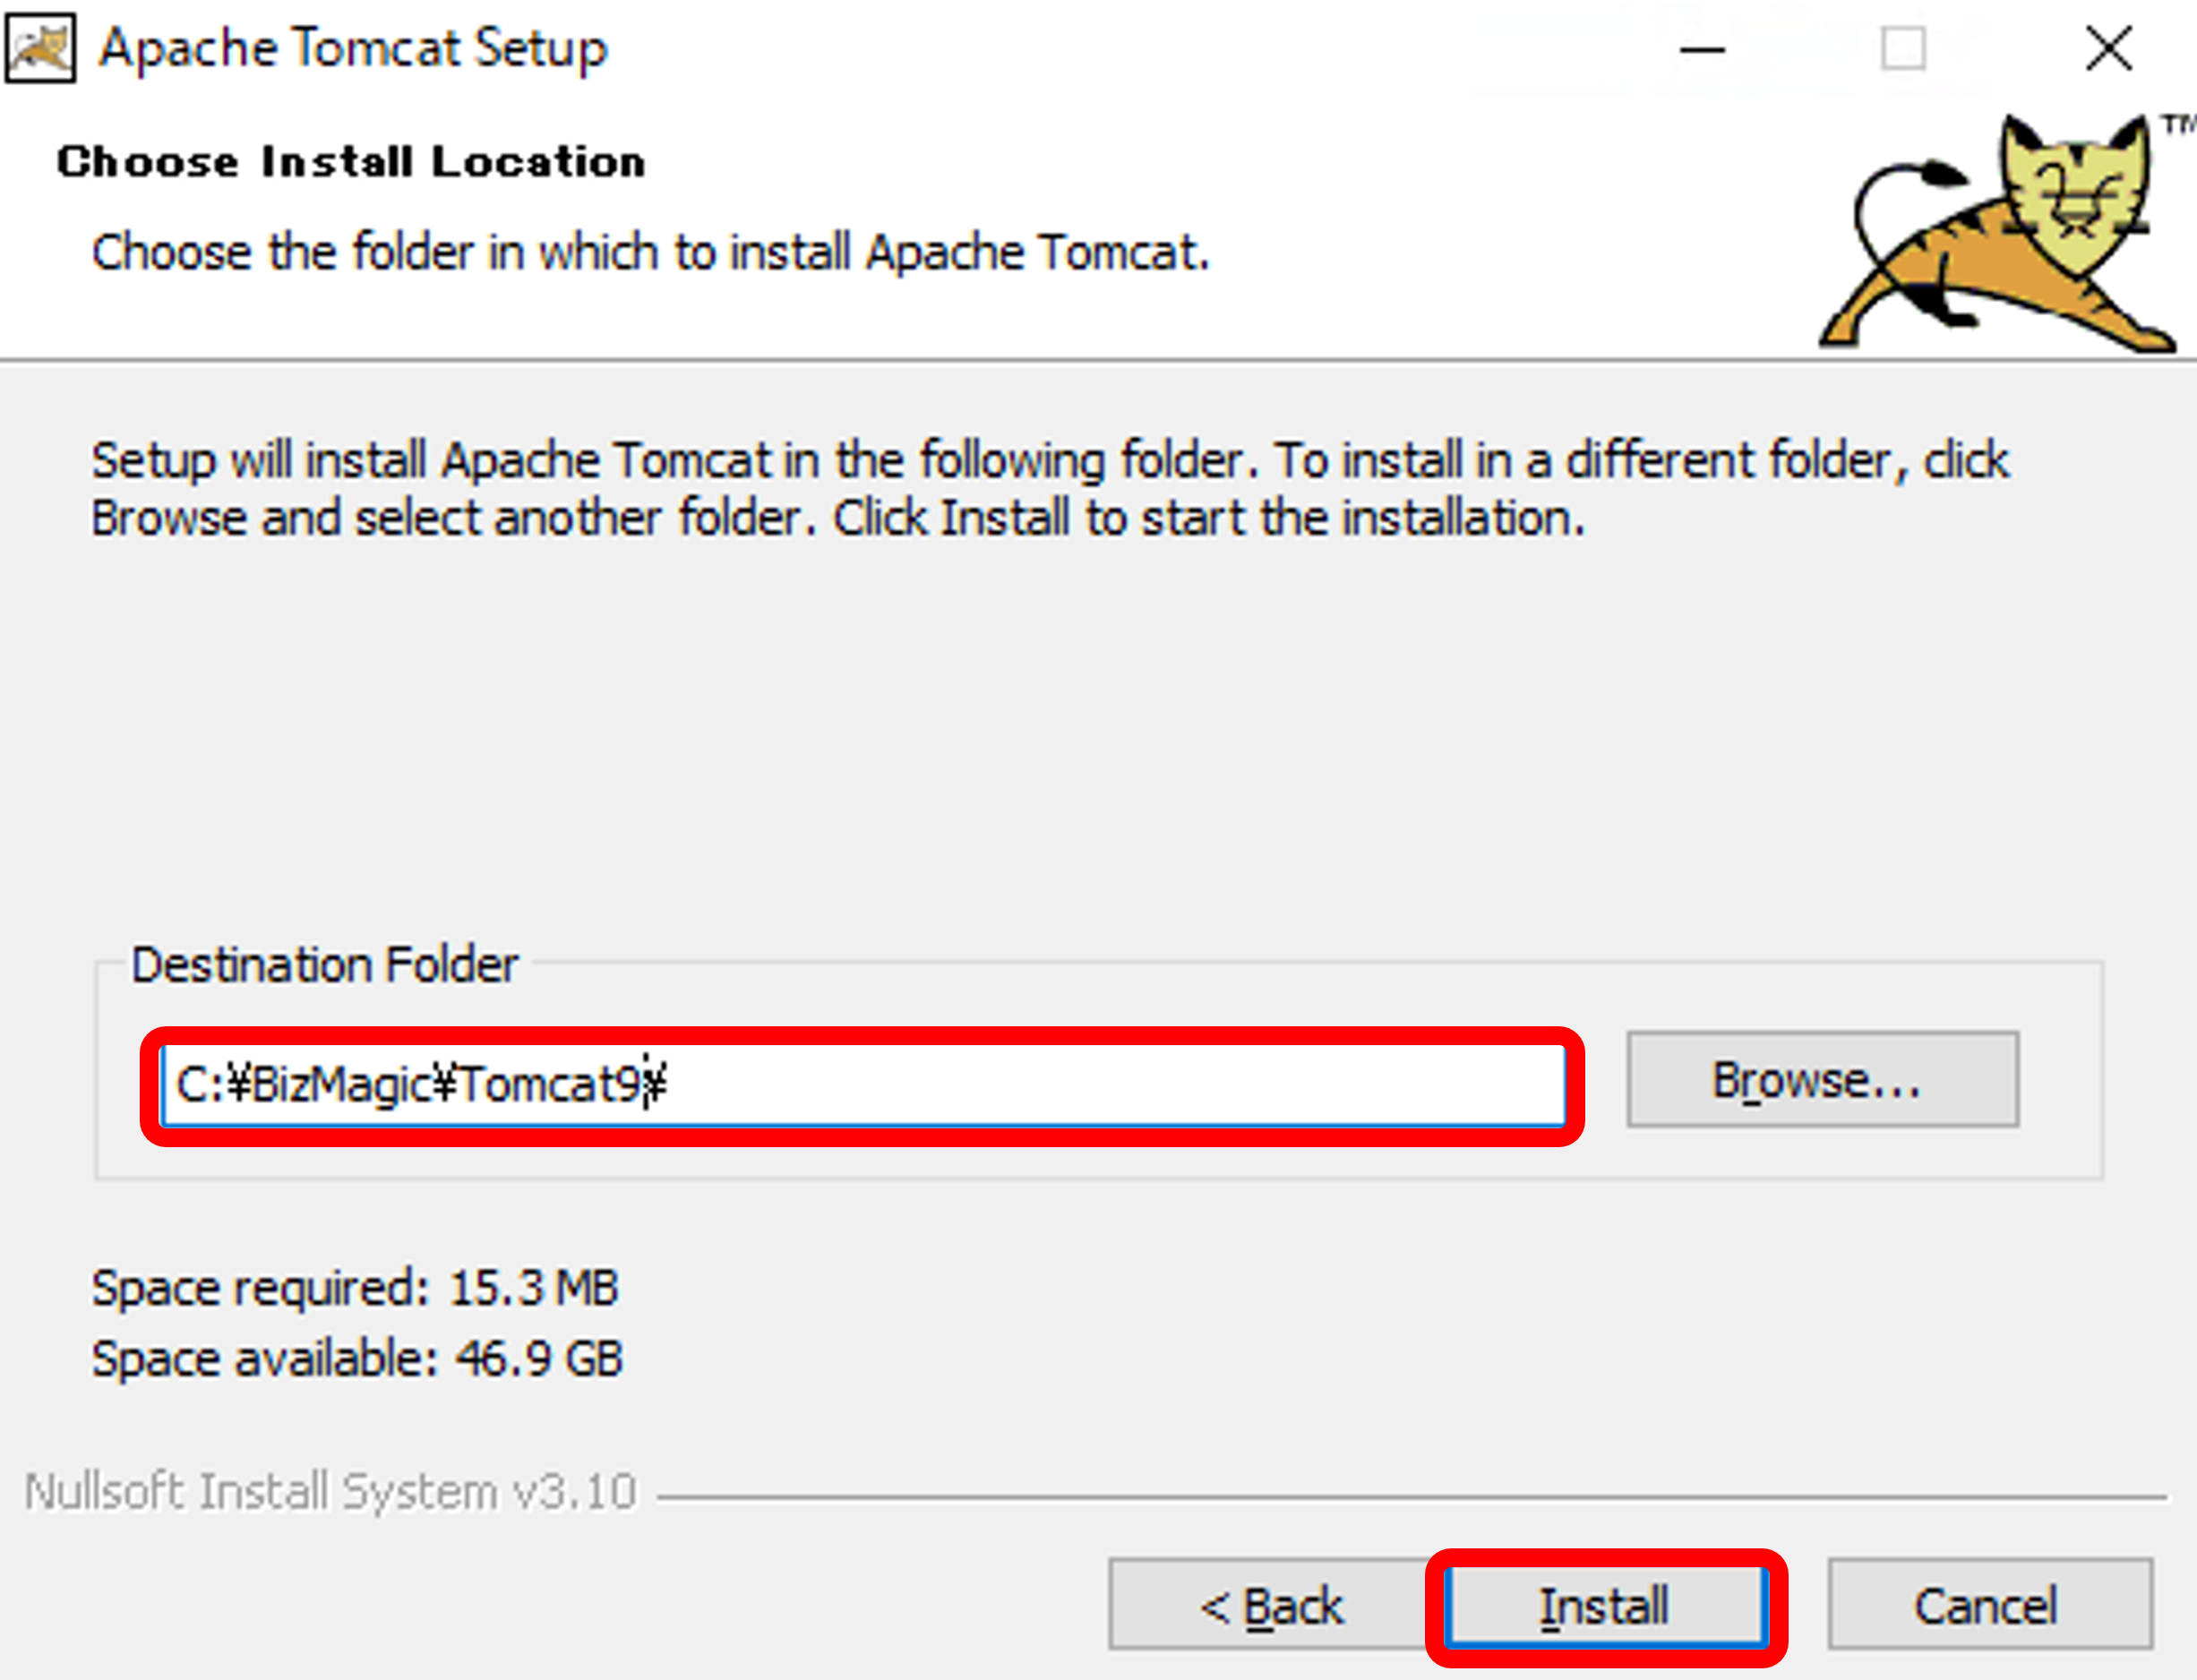Minimize the Apache Tomcat Setup window
The height and width of the screenshot is (1680, 2197).
coord(1702,48)
